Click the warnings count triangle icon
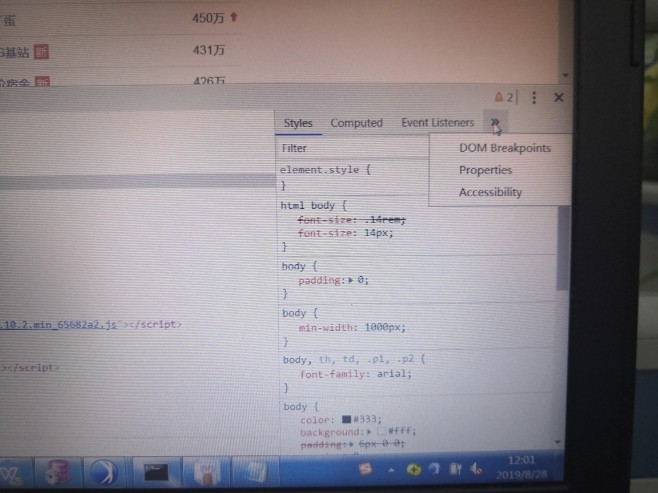658x493 pixels. pos(499,97)
